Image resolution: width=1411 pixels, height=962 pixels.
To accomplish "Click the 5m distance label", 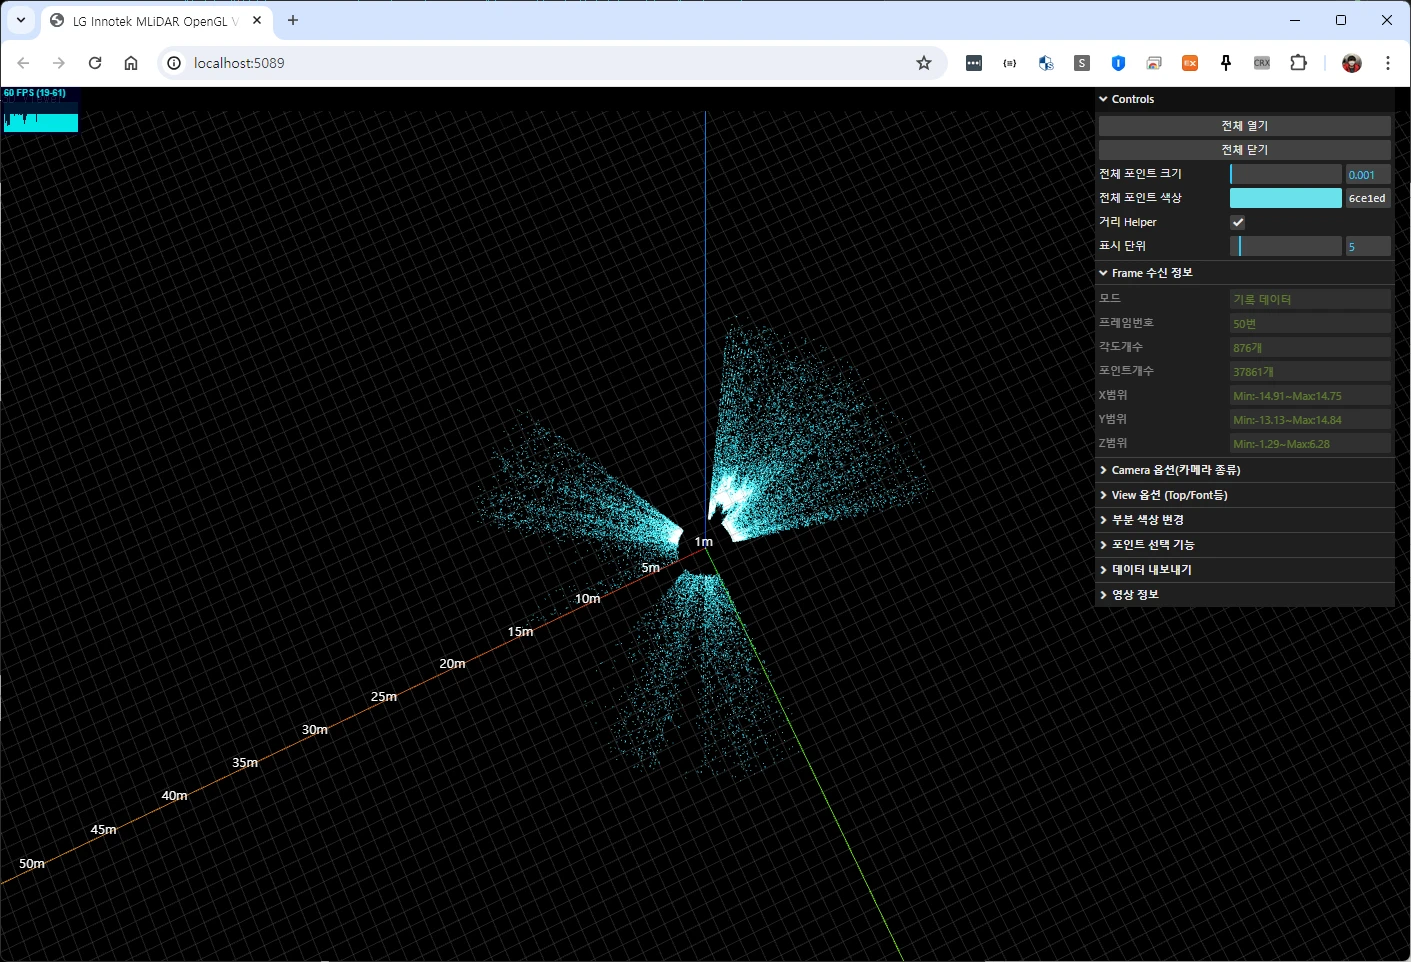I will click(x=650, y=567).
